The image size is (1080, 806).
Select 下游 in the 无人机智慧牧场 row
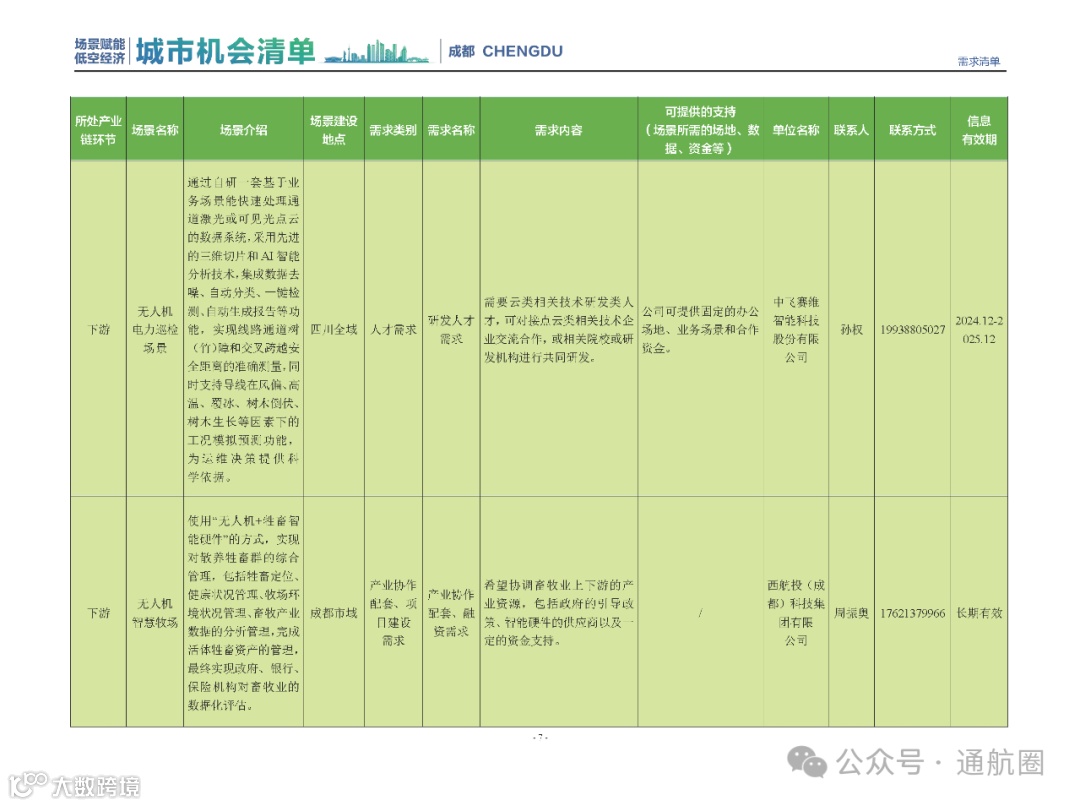[x=98, y=613]
